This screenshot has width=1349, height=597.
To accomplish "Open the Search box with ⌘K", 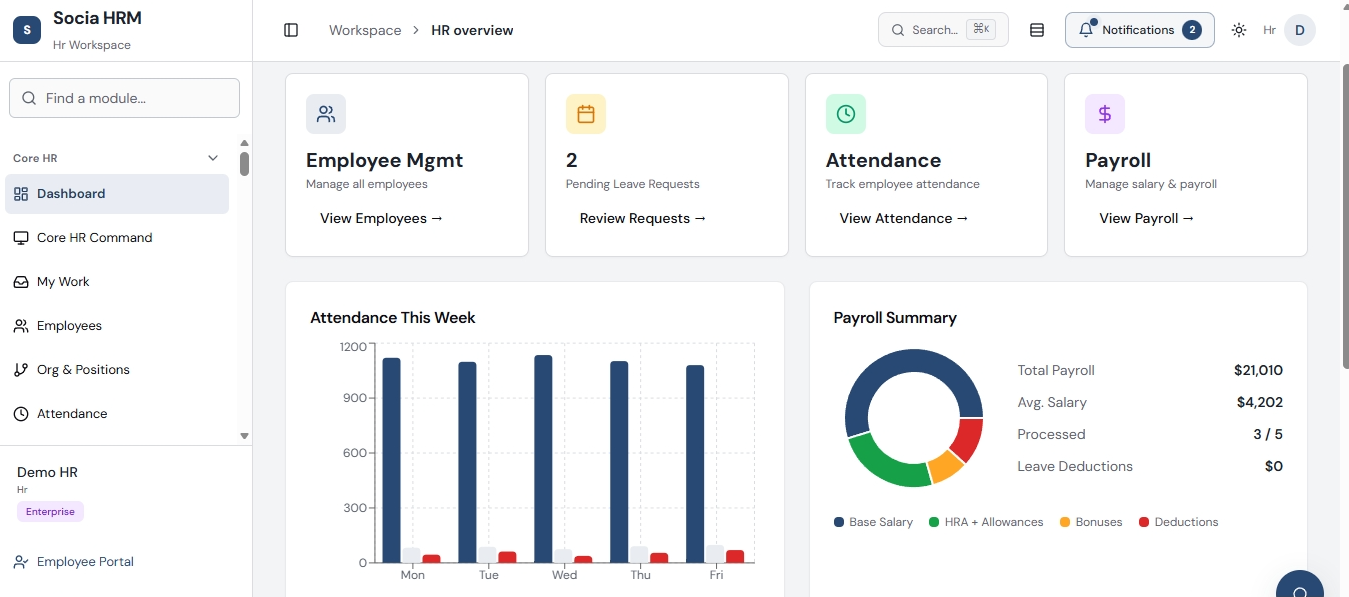I will [943, 30].
